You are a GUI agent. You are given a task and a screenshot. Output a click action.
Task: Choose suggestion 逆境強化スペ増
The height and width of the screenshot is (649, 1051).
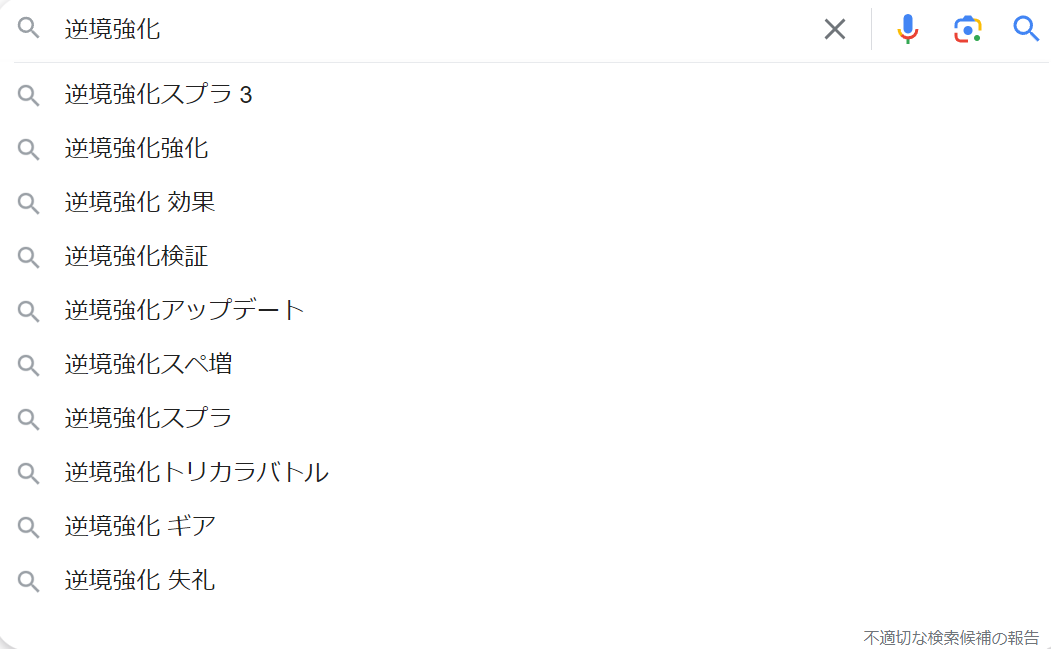tap(148, 364)
